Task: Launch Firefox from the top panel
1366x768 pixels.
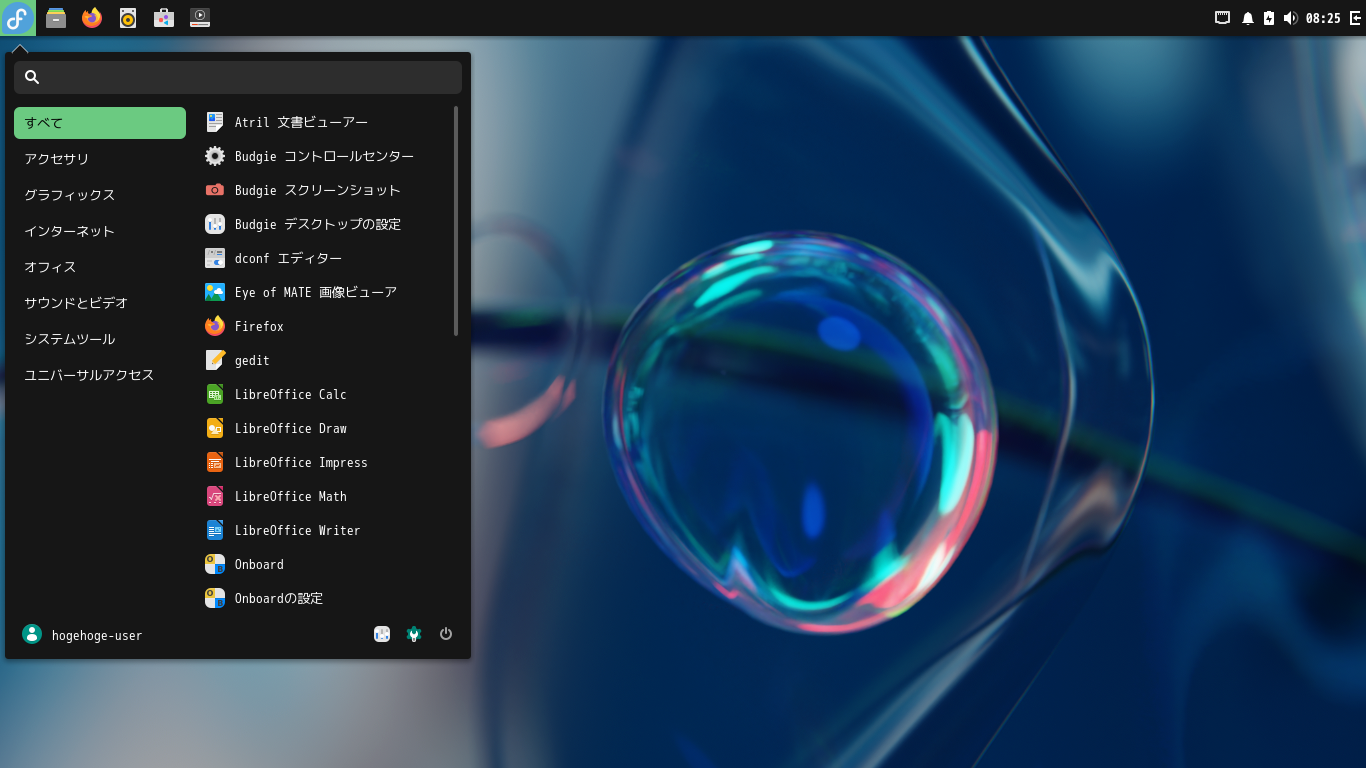Action: tap(92, 18)
